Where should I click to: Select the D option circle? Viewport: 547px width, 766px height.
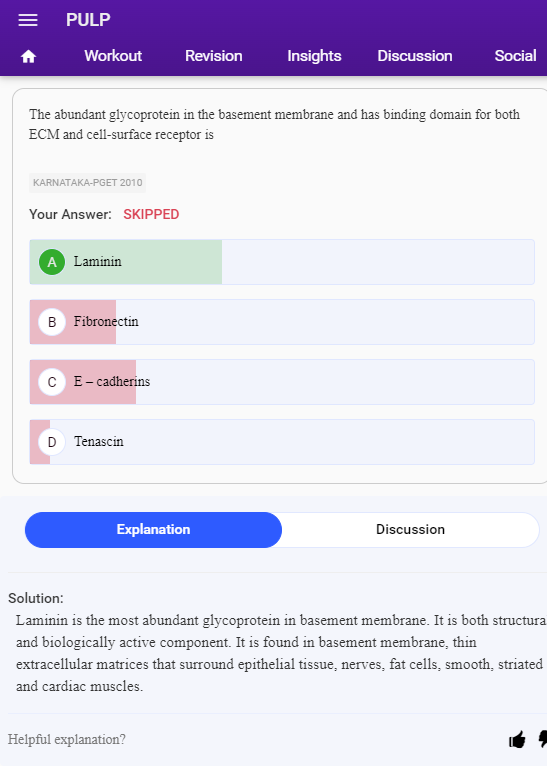pyautogui.click(x=52, y=442)
